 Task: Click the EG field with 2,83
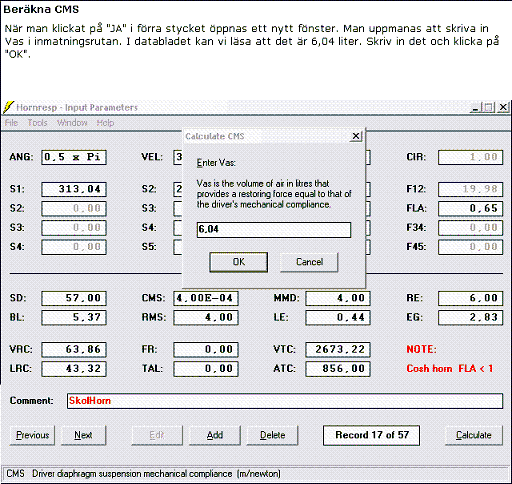(470, 317)
